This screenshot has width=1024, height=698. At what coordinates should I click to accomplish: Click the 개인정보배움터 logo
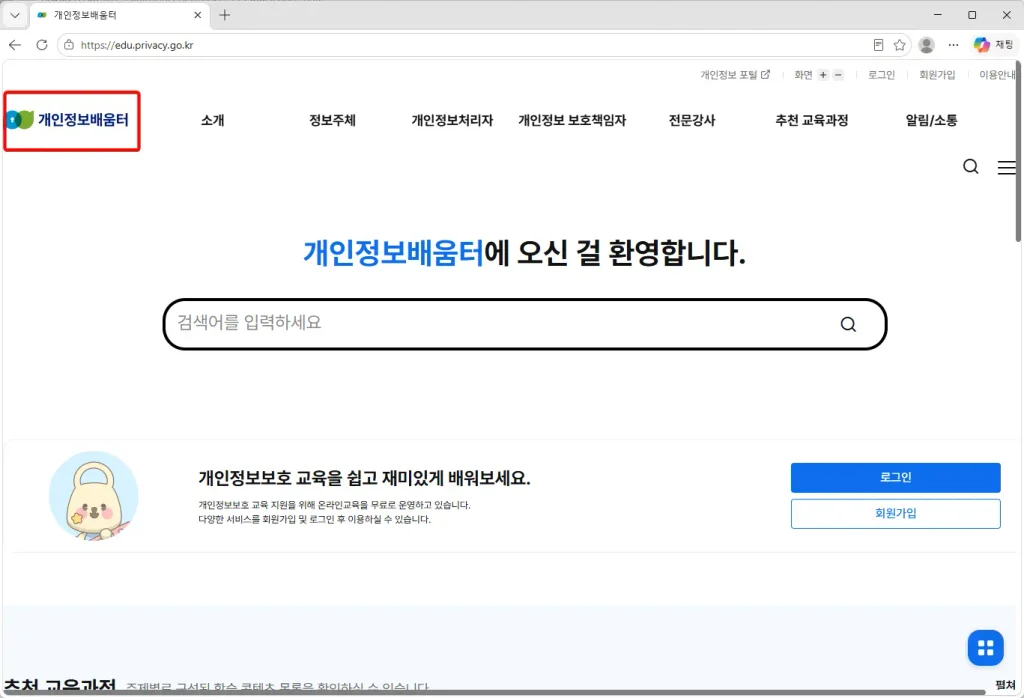pyautogui.click(x=68, y=120)
